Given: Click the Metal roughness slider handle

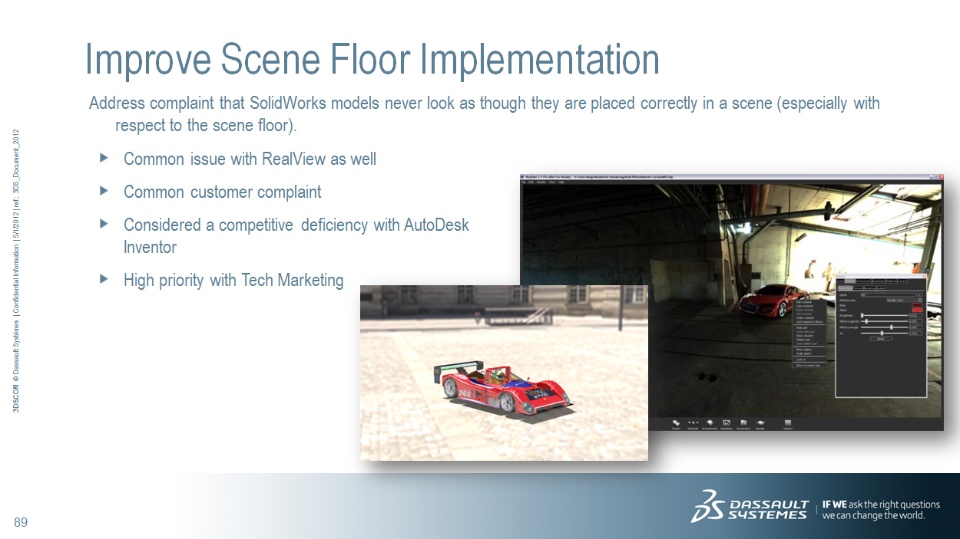Looking at the screenshot, I should pyautogui.click(x=866, y=322).
